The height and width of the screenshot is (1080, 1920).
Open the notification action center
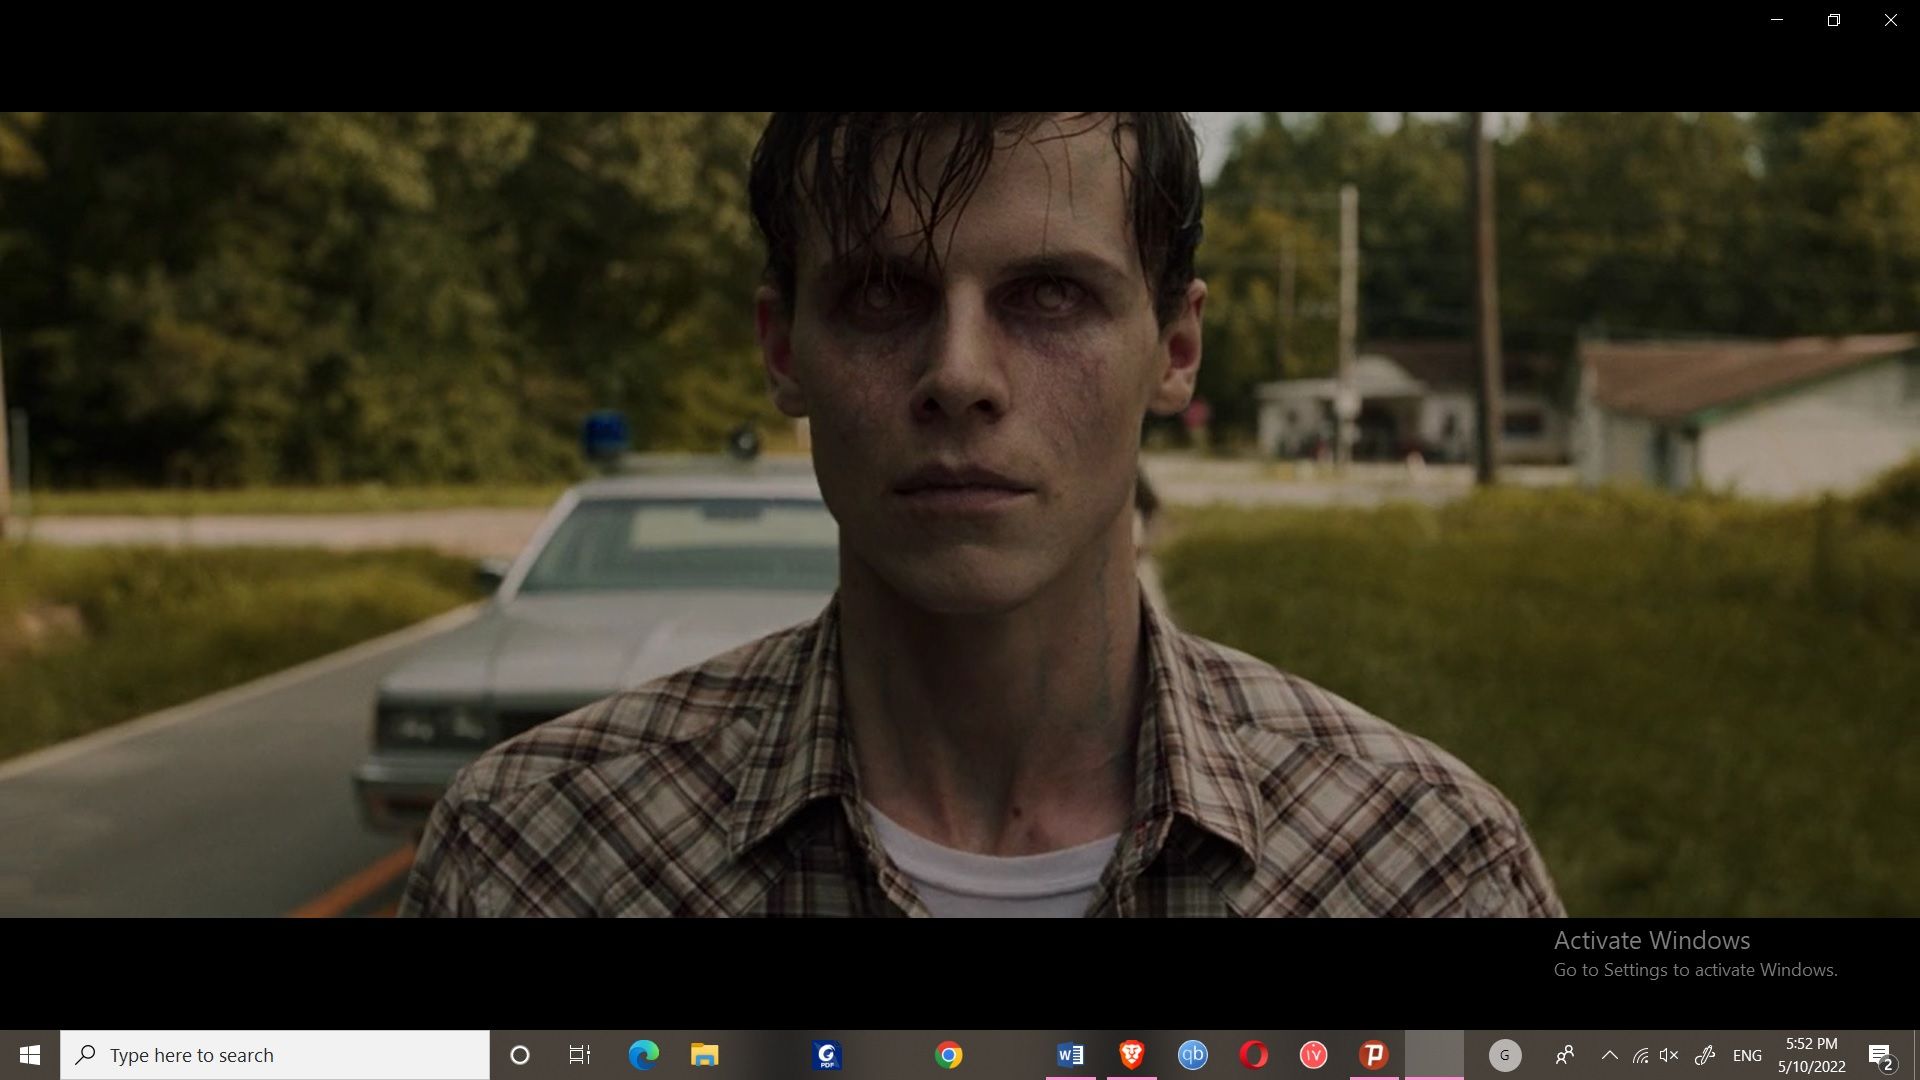coord(1881,1055)
